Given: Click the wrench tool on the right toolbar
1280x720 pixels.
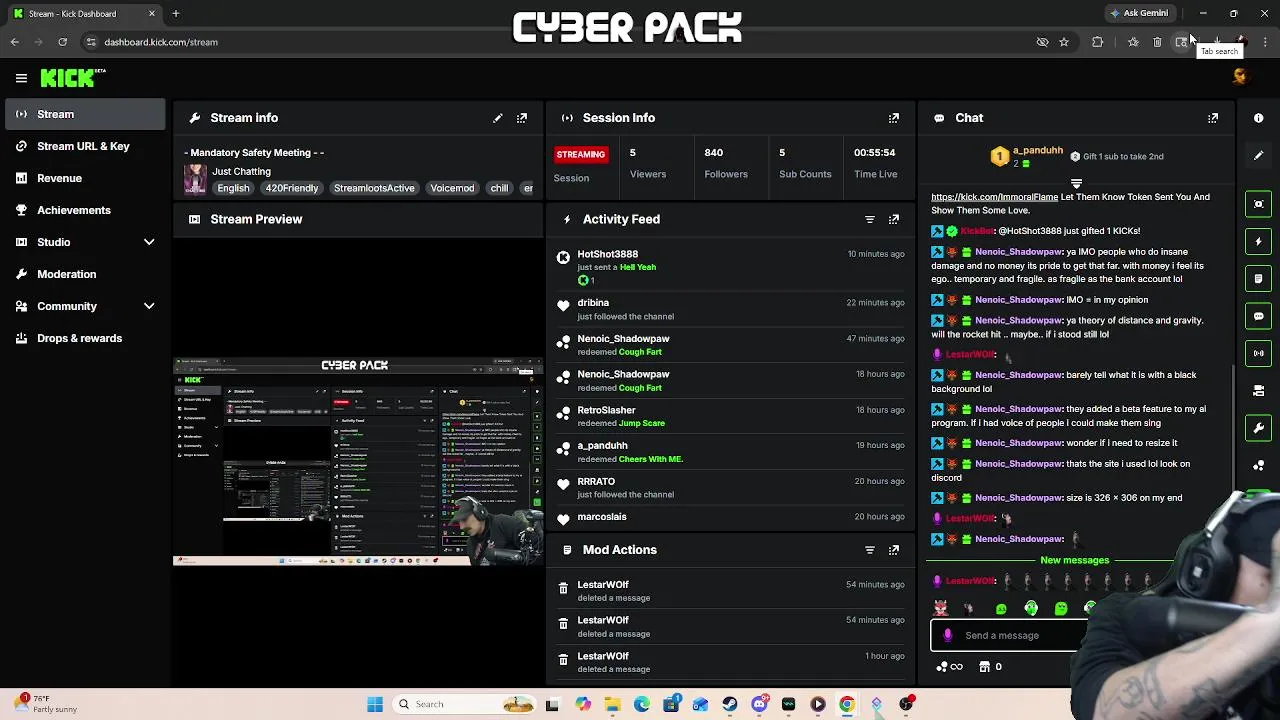Looking at the screenshot, I should 1259,428.
